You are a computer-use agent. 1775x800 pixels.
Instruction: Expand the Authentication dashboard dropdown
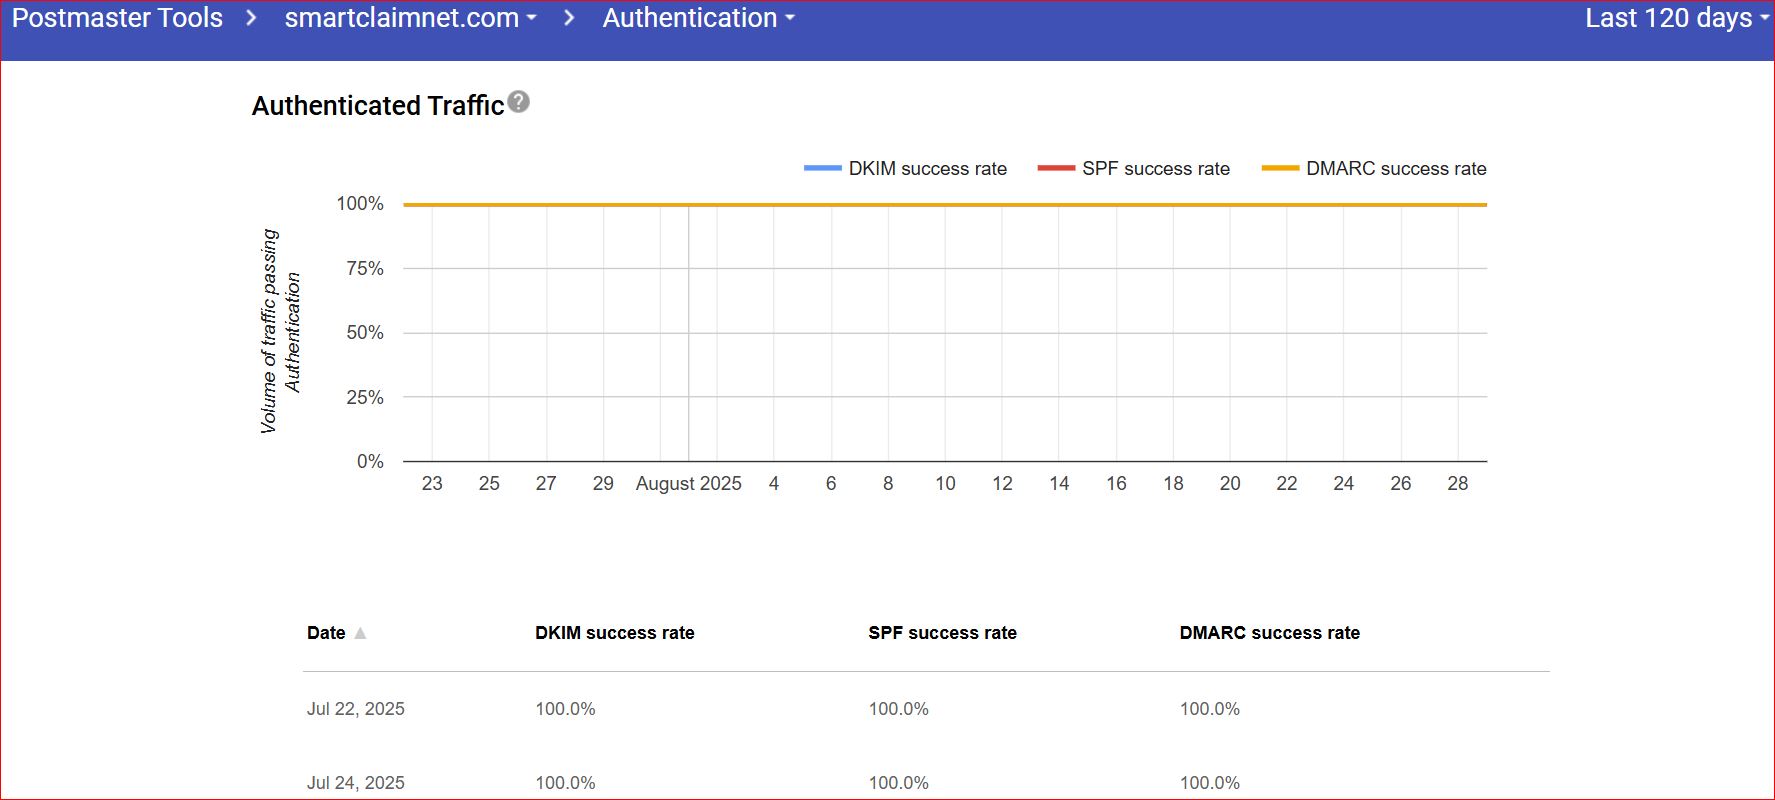pos(698,18)
